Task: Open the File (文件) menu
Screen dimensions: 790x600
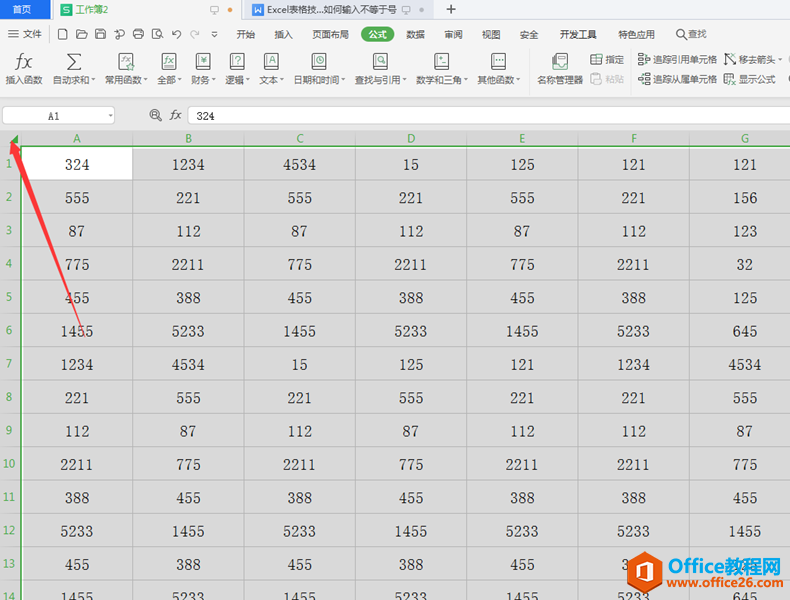Action: (25, 34)
